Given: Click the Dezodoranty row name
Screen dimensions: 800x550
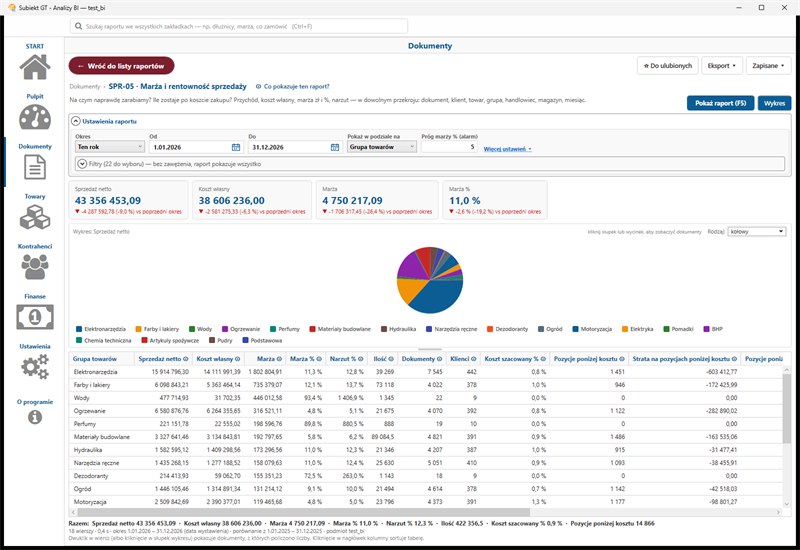Looking at the screenshot, I should coord(91,476).
